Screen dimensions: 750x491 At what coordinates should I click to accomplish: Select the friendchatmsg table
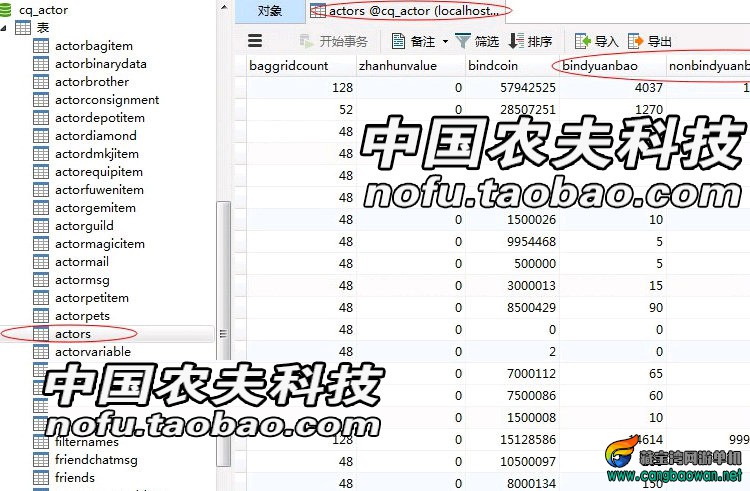coord(96,459)
